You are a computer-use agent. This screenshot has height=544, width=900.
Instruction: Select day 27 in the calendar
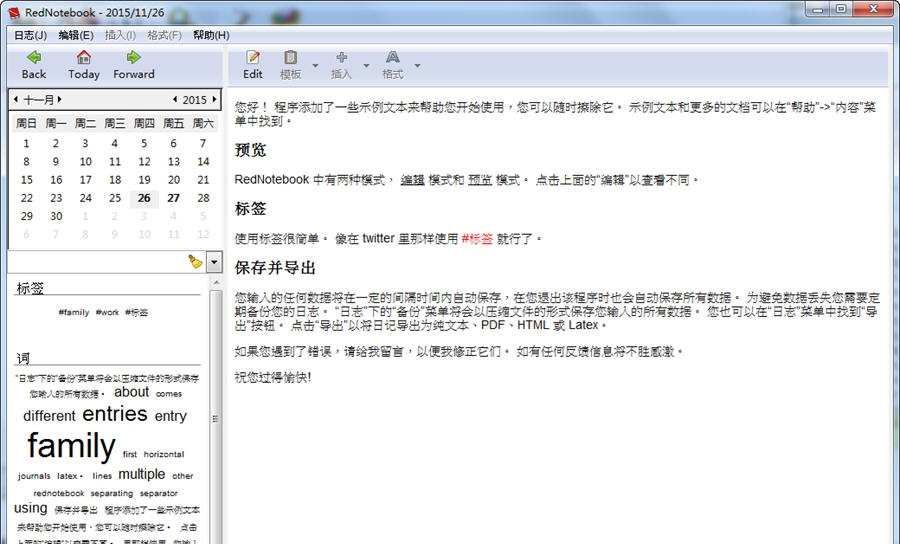coord(173,198)
